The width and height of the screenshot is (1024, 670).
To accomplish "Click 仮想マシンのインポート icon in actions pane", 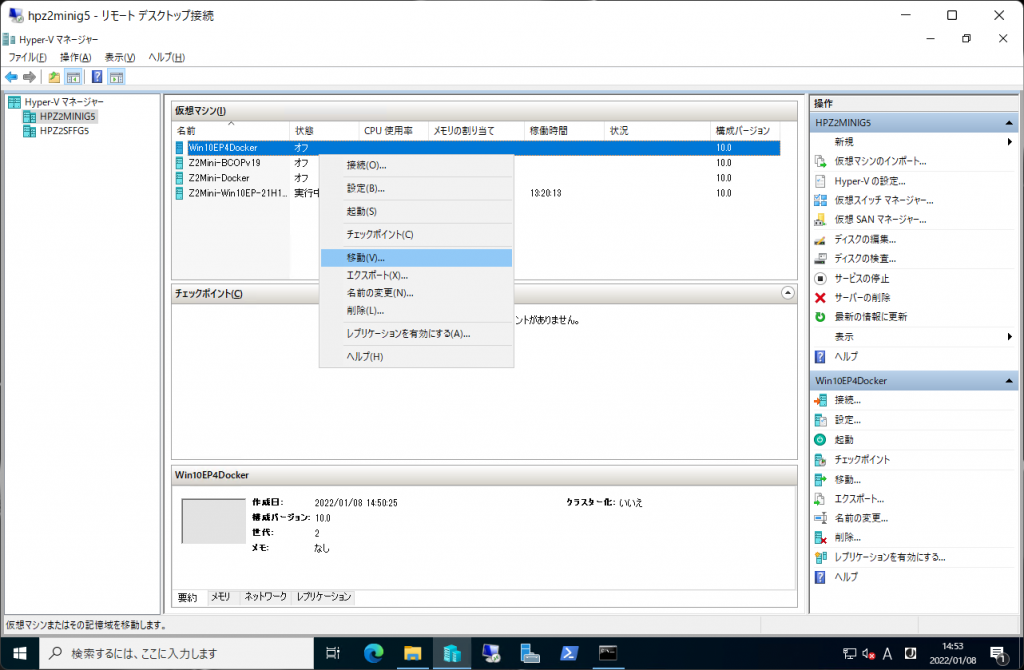I will (x=820, y=161).
